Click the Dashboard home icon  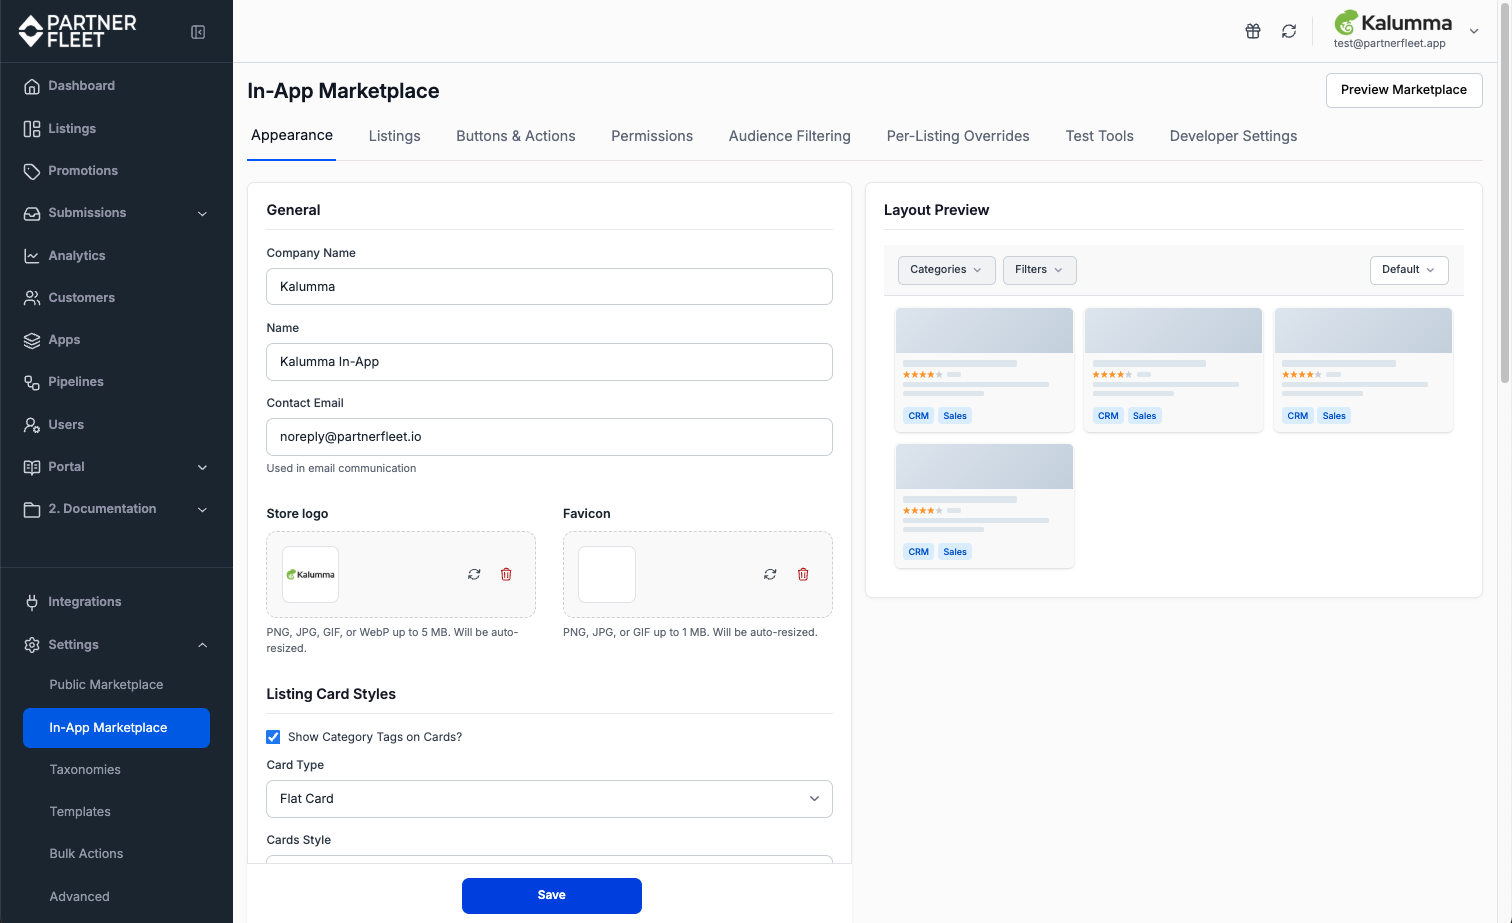pyautogui.click(x=32, y=86)
